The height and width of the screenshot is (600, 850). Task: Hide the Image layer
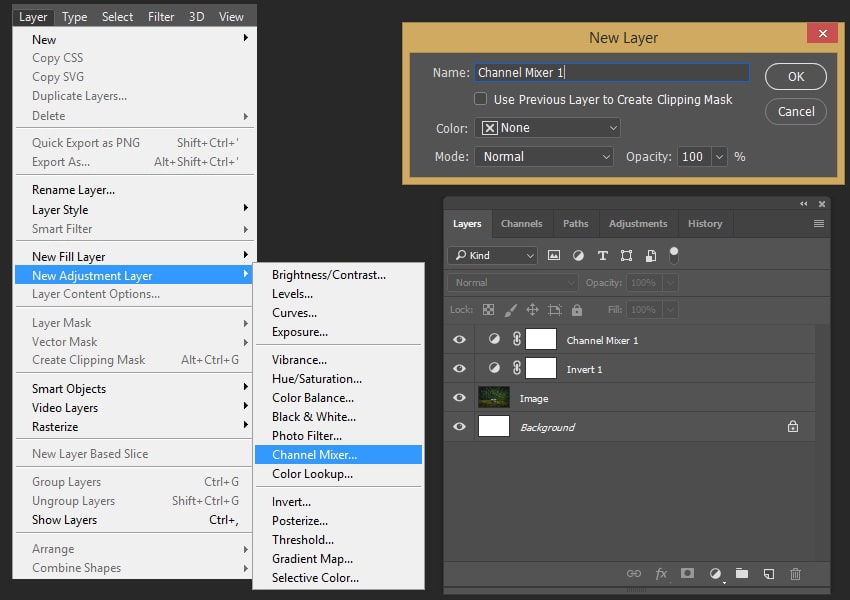[459, 397]
